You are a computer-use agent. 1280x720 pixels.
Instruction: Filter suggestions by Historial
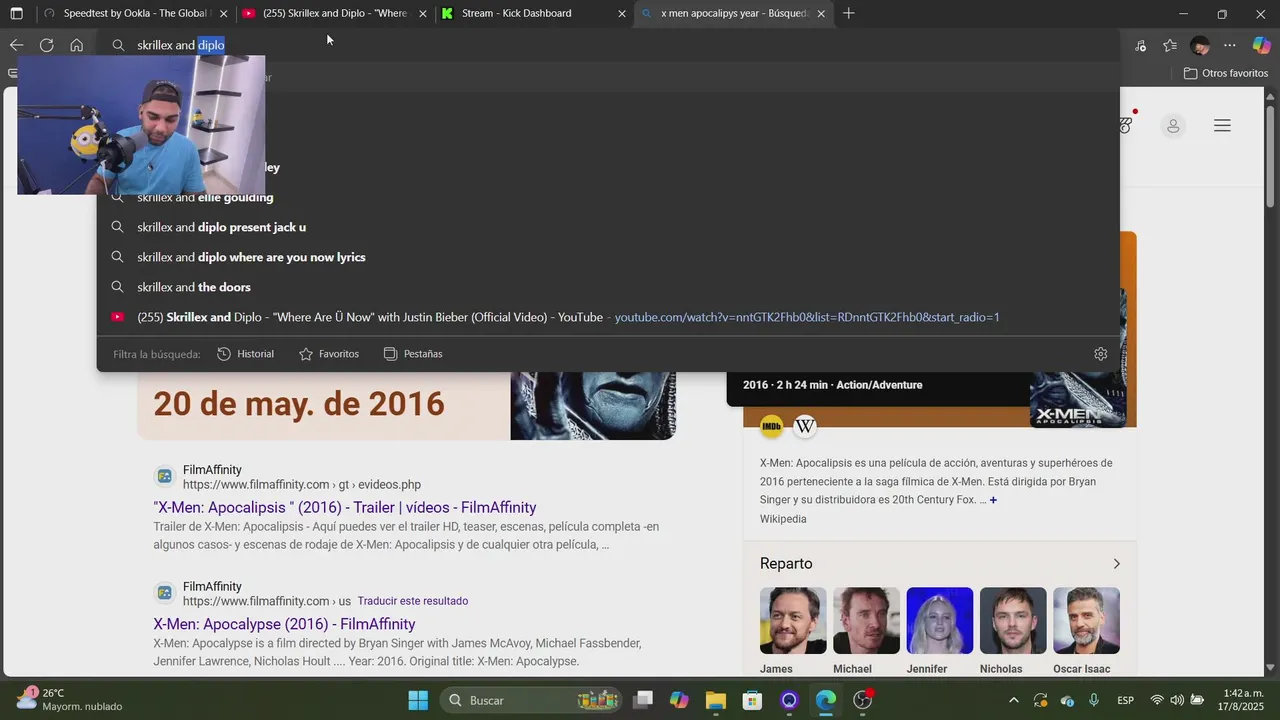pyautogui.click(x=245, y=354)
